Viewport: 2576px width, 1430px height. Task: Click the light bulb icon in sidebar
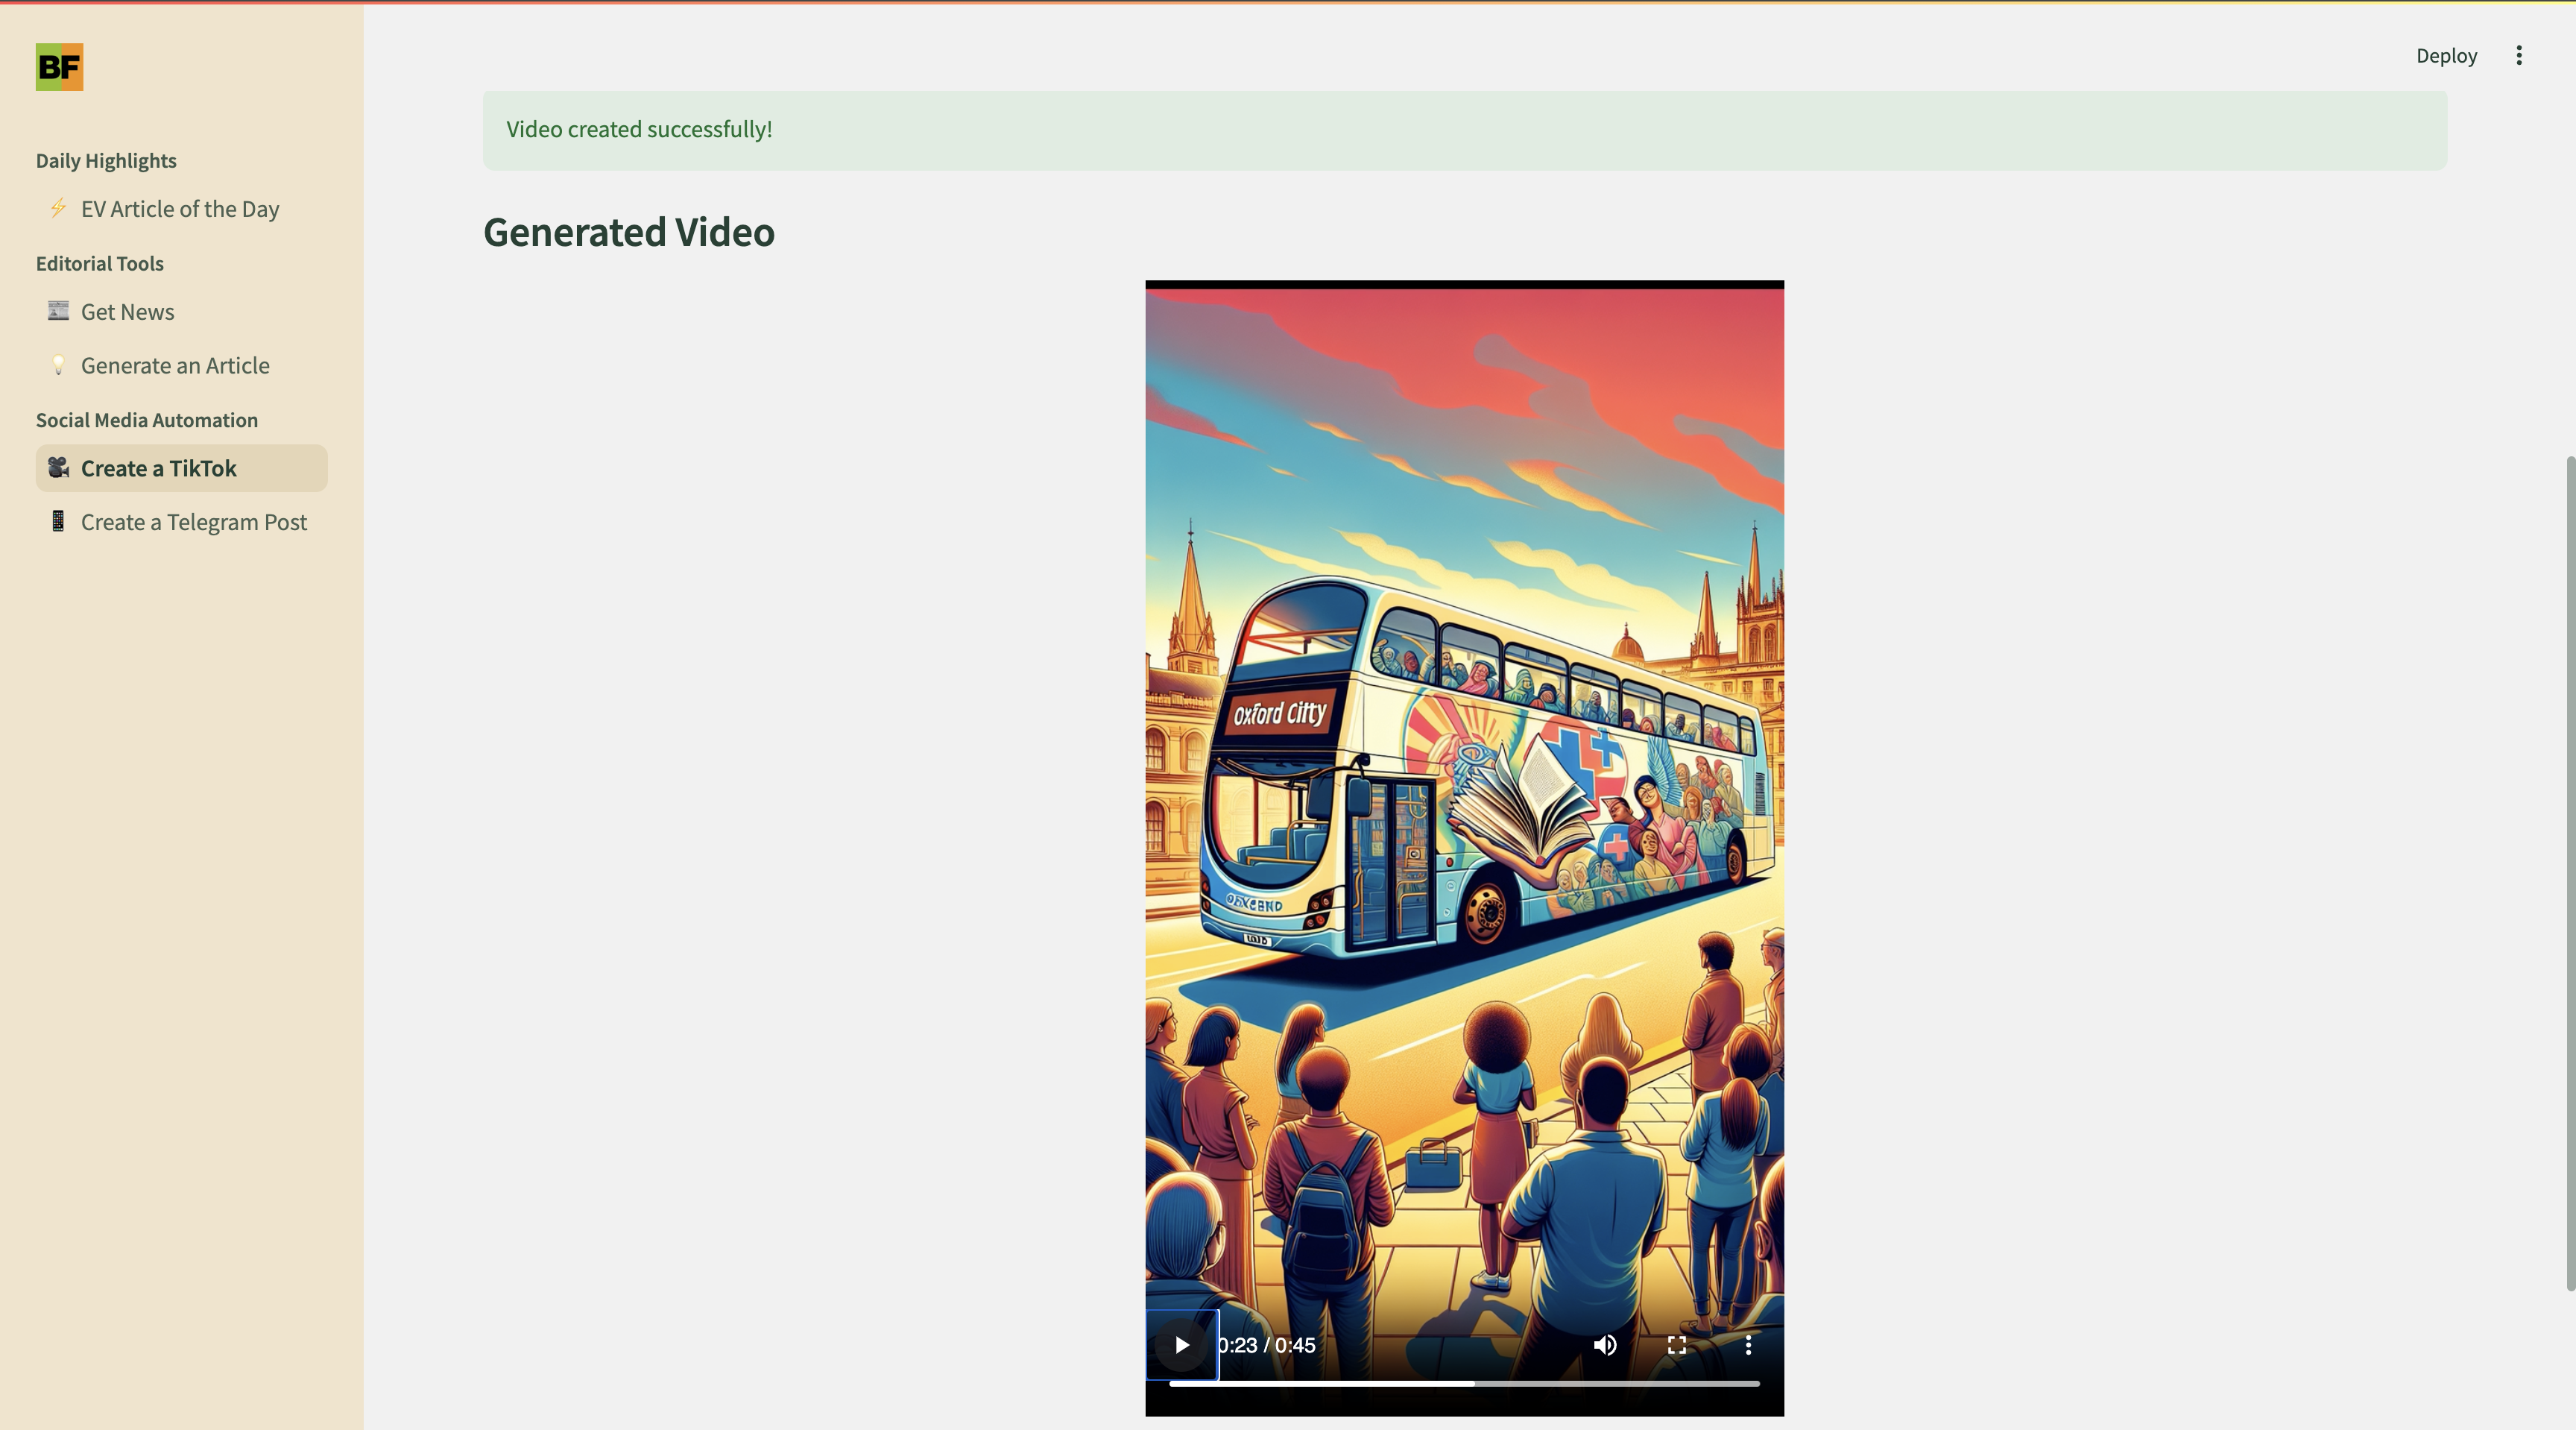click(58, 365)
